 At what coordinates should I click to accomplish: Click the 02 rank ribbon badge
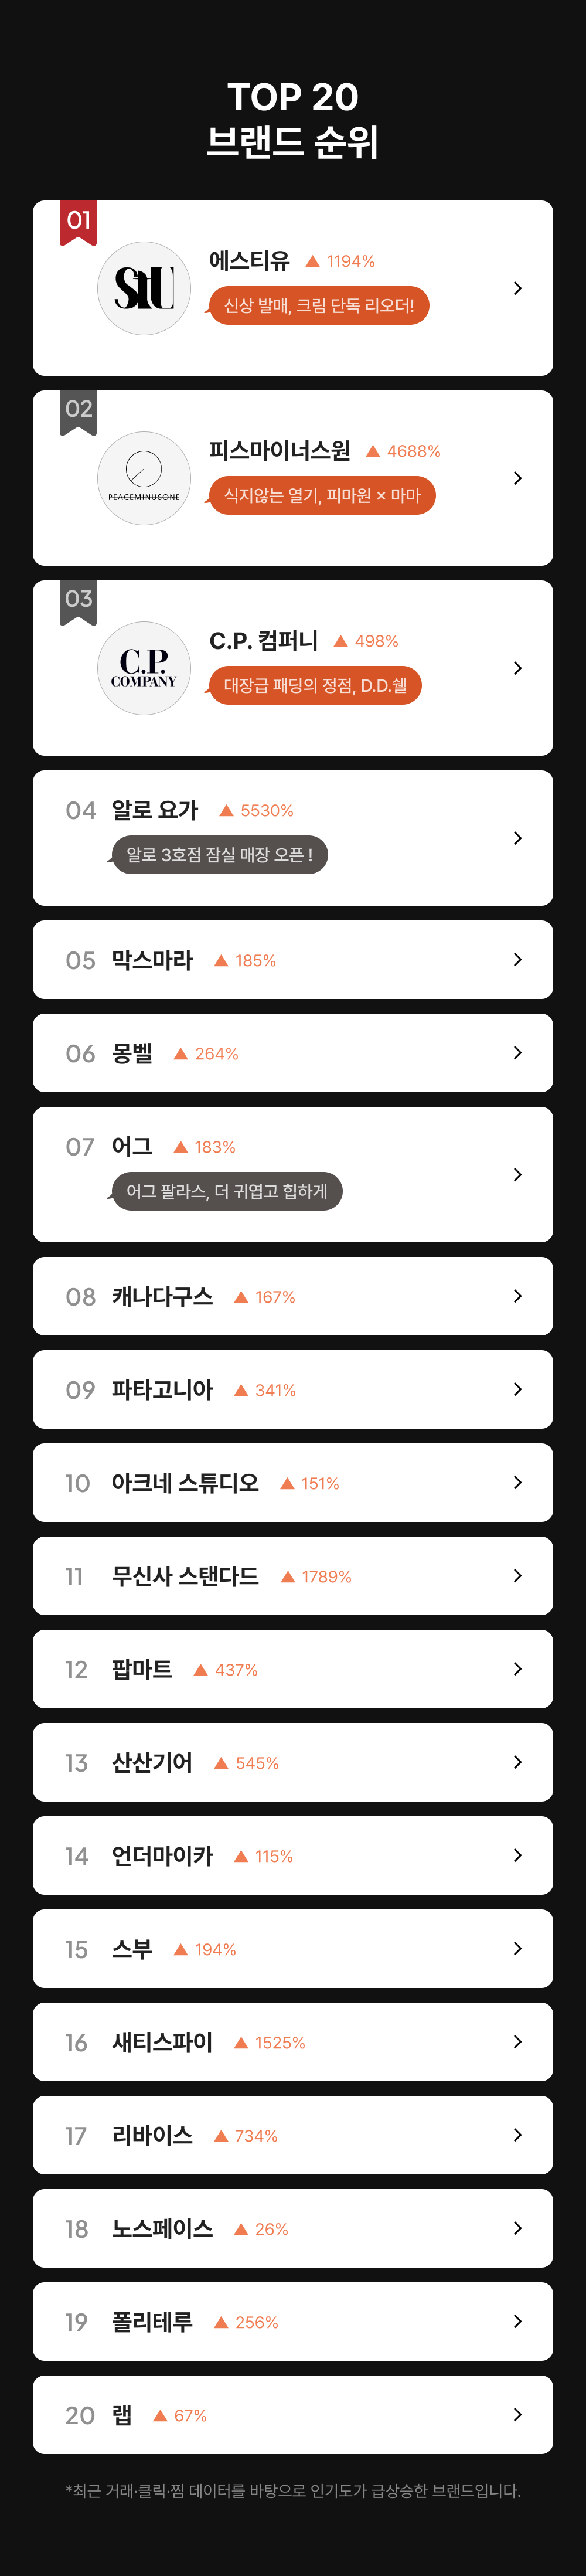(x=78, y=411)
